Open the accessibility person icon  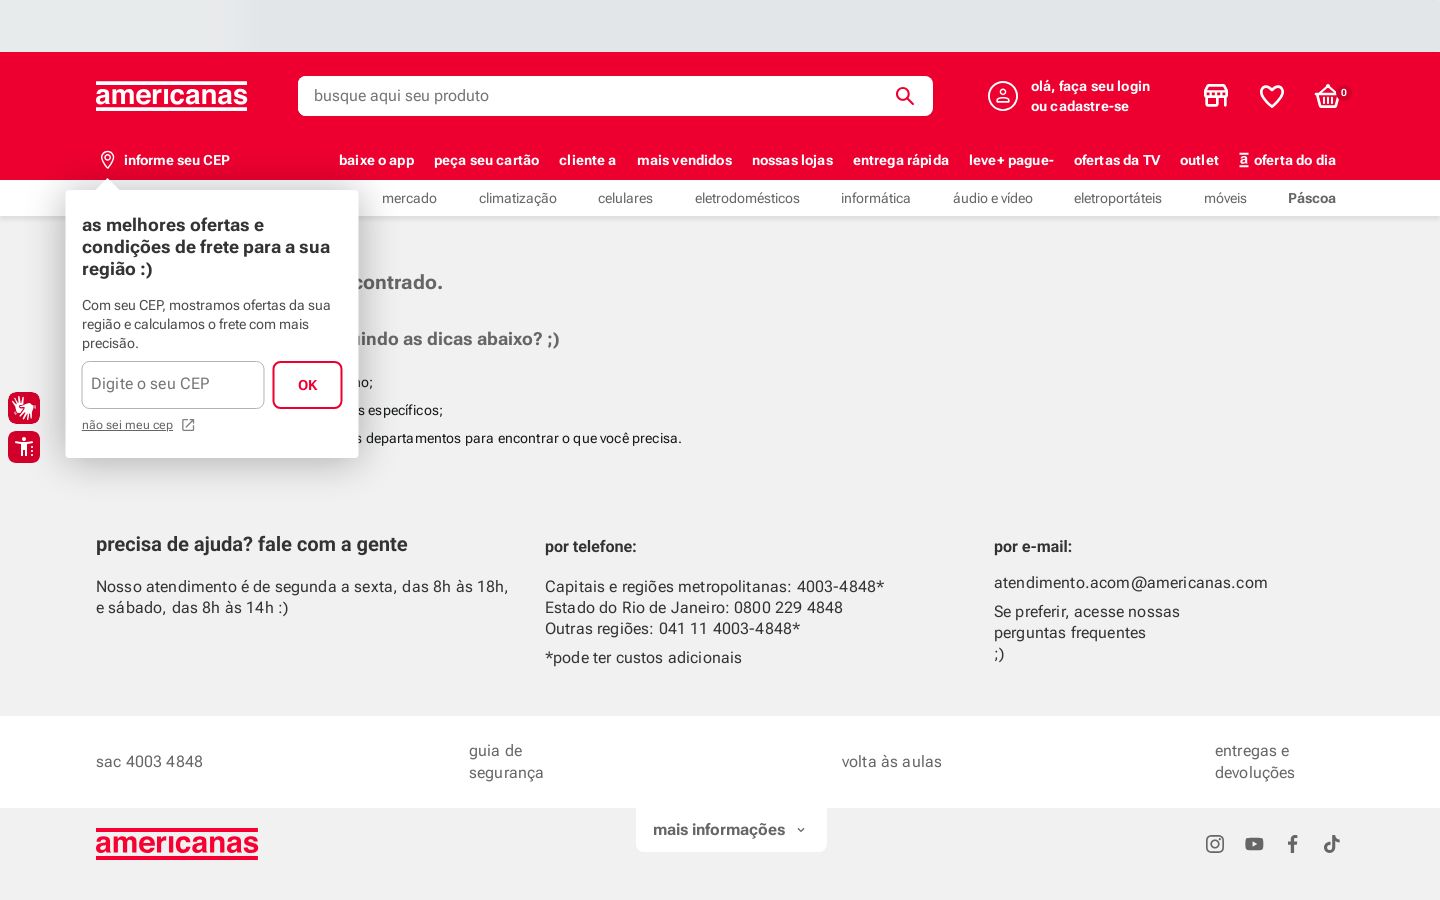click(x=24, y=447)
